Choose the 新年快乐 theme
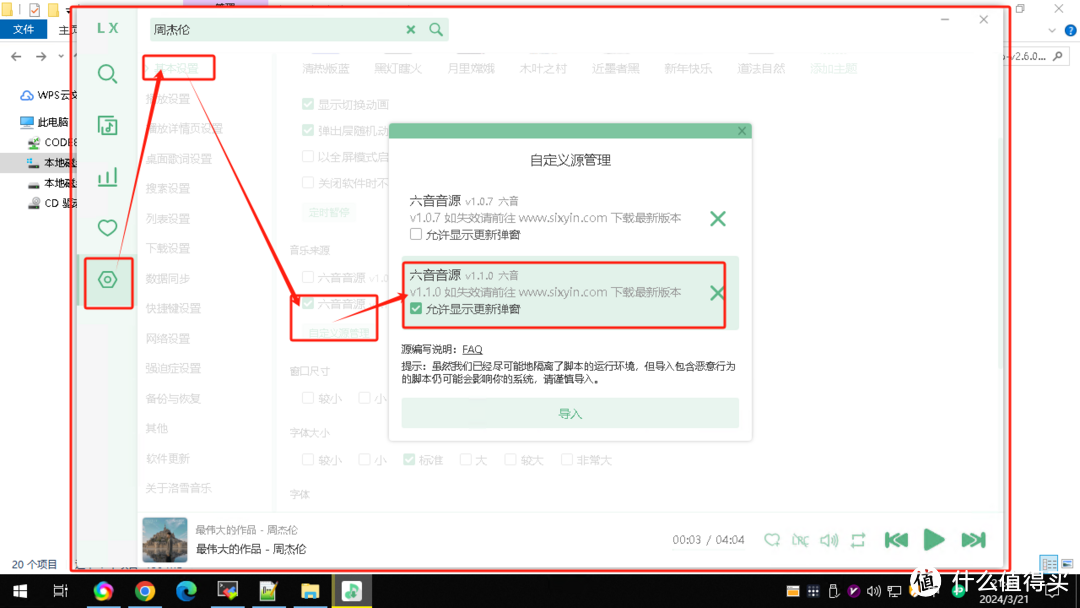 (688, 68)
